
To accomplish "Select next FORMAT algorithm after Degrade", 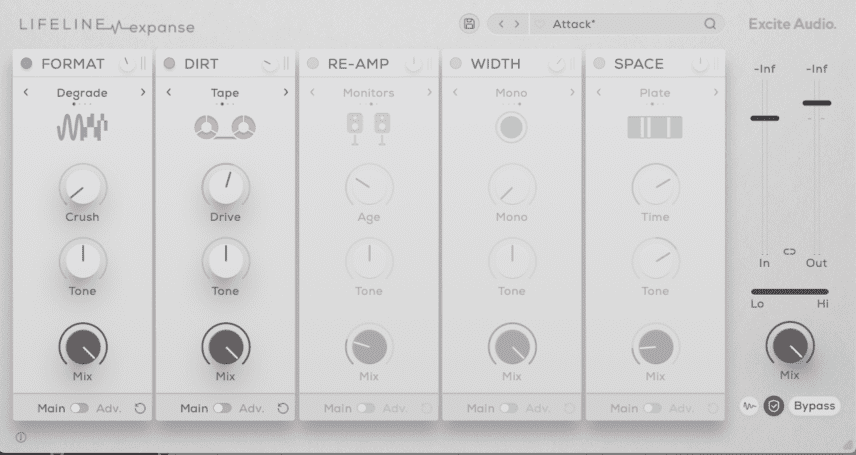I will [143, 92].
